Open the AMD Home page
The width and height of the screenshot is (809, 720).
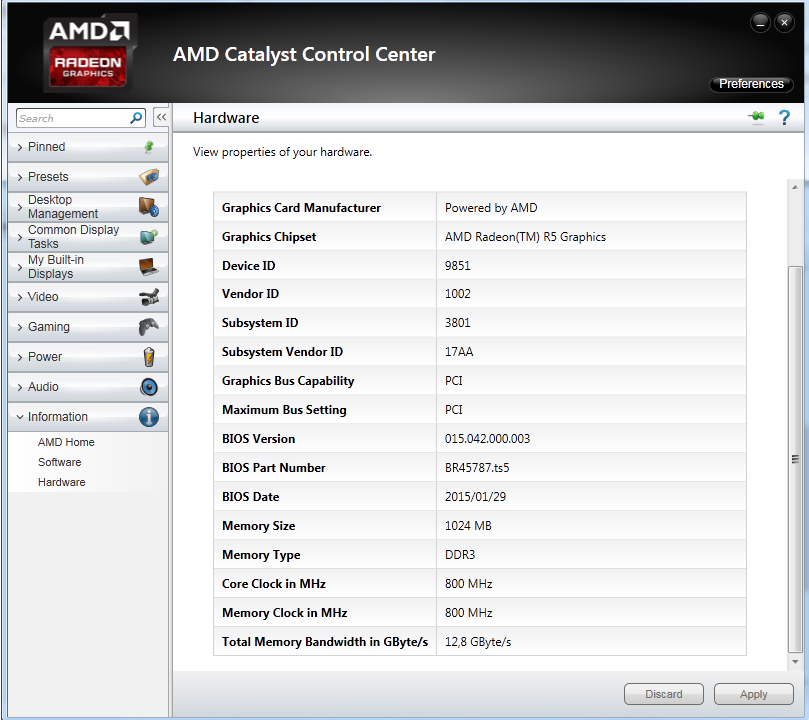(66, 442)
